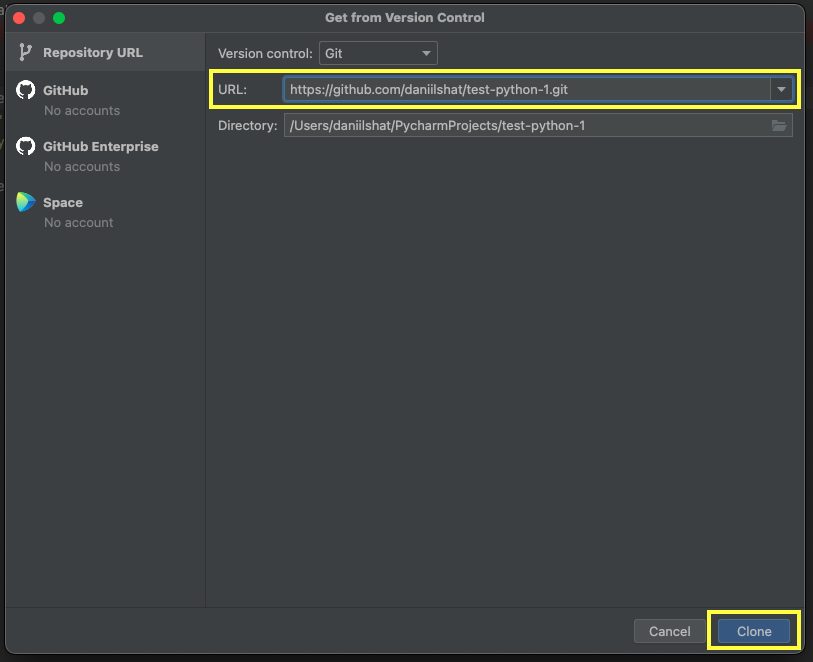The width and height of the screenshot is (813, 662).
Task: Open the GitHub accounts section
Action: click(x=105, y=99)
